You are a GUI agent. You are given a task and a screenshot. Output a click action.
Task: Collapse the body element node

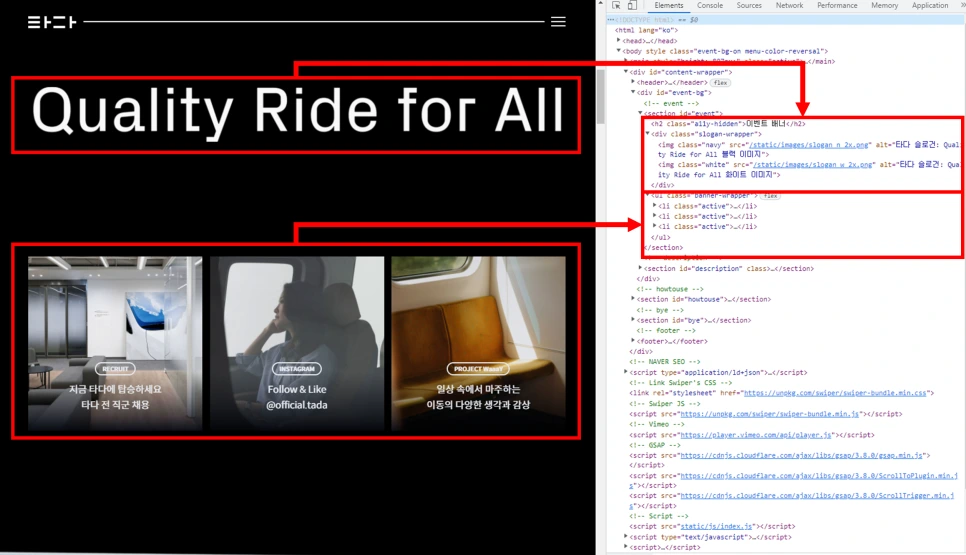pos(619,51)
